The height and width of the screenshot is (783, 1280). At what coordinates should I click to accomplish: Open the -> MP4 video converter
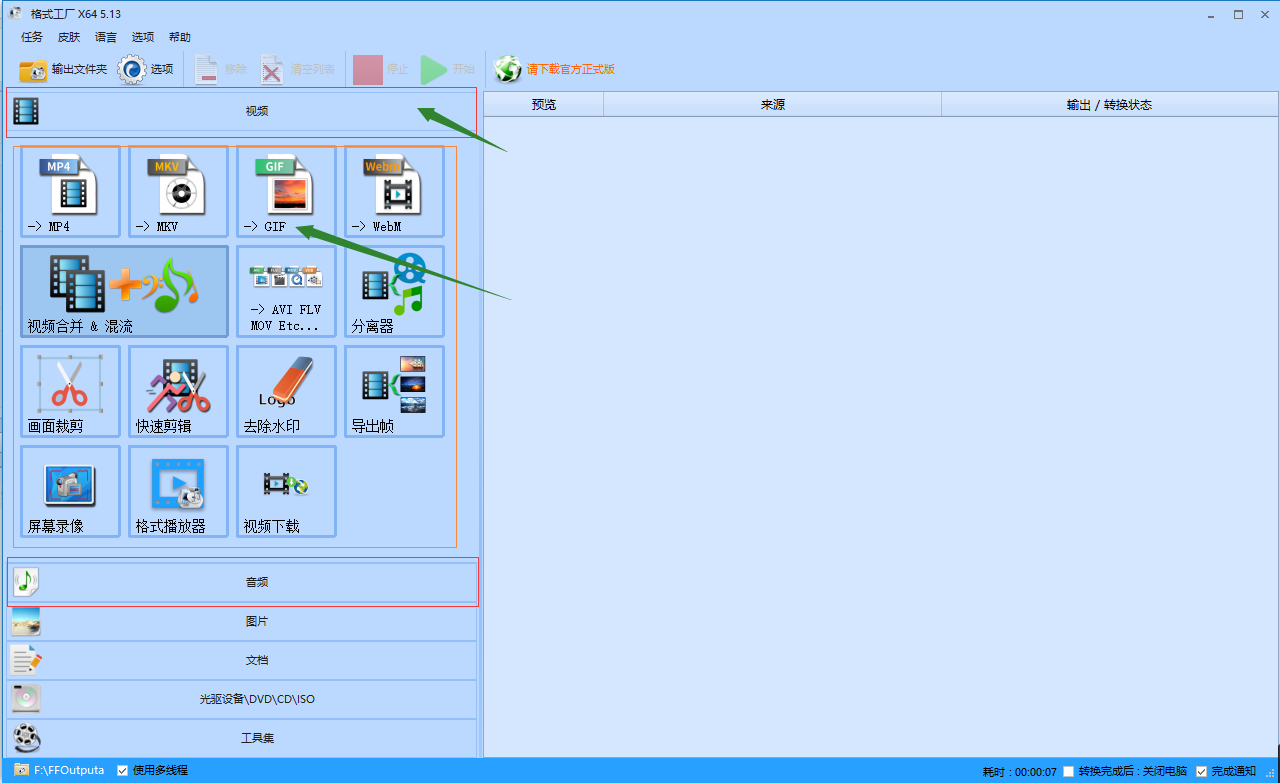coord(70,192)
